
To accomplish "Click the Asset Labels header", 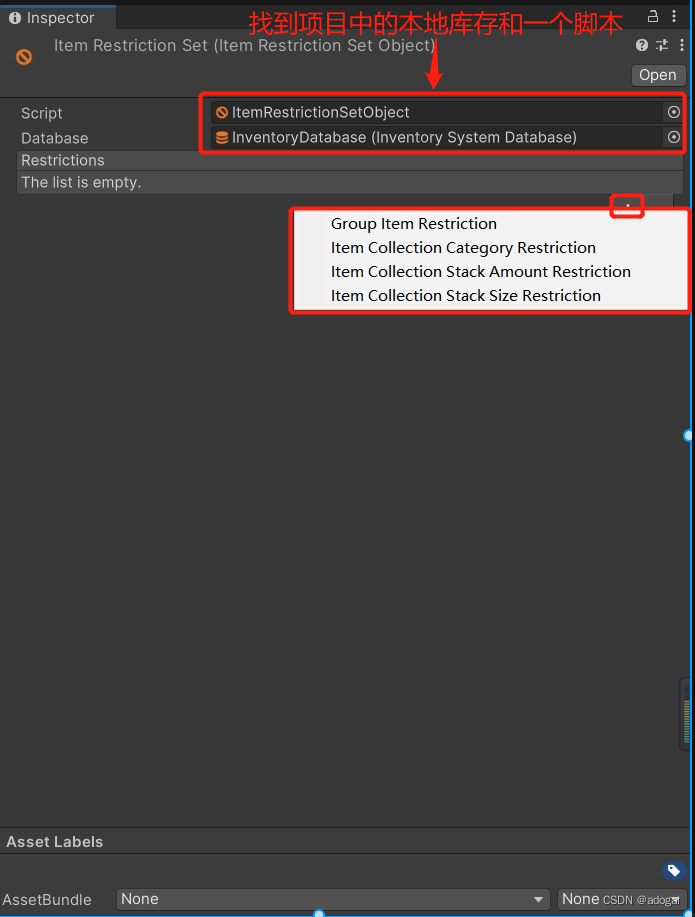I will [x=54, y=842].
